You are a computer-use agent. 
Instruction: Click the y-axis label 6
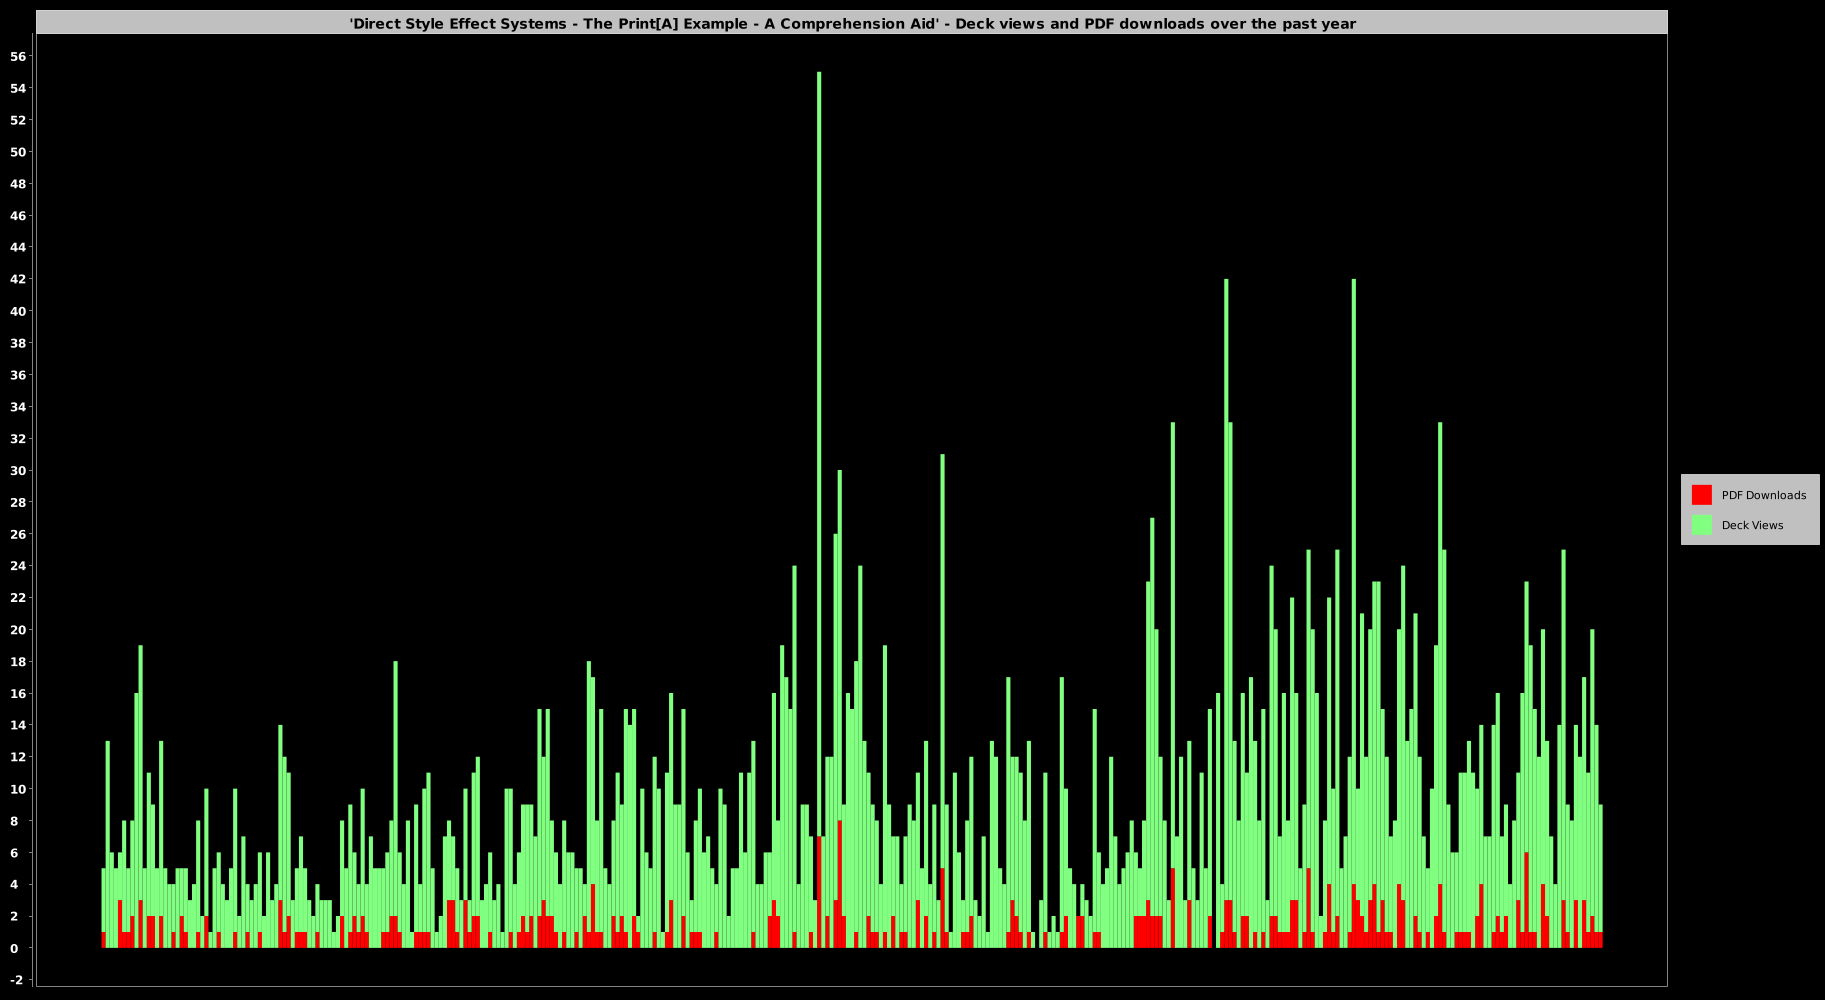14,853
